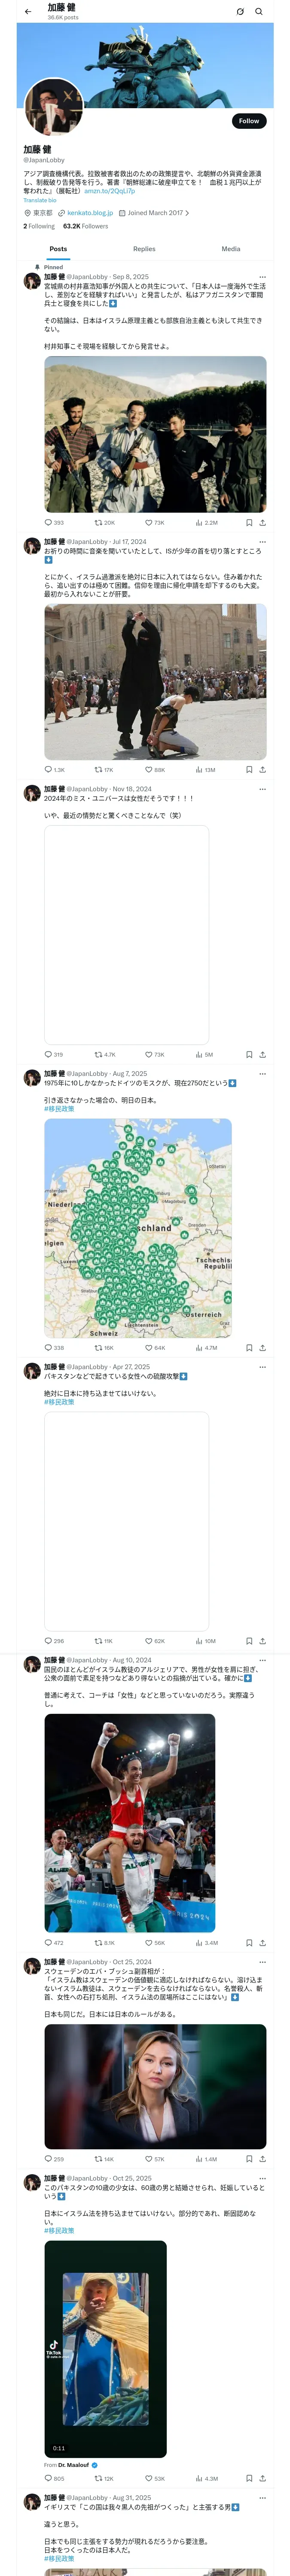Click the Translate bio link
This screenshot has width=290, height=2576.
pyautogui.click(x=40, y=200)
